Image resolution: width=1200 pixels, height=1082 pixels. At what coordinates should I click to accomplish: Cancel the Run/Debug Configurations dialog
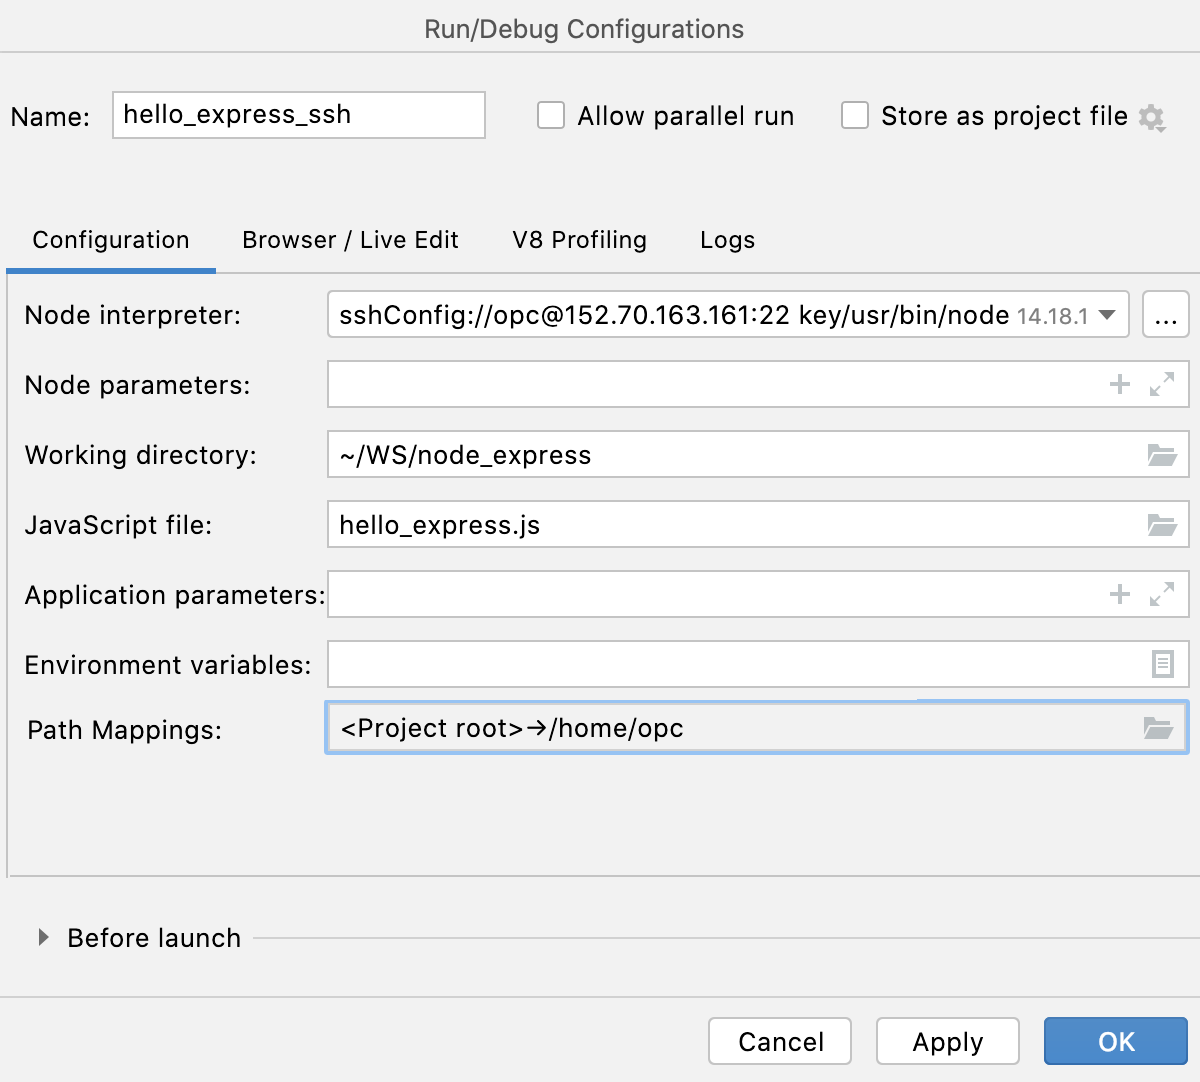coord(779,1041)
